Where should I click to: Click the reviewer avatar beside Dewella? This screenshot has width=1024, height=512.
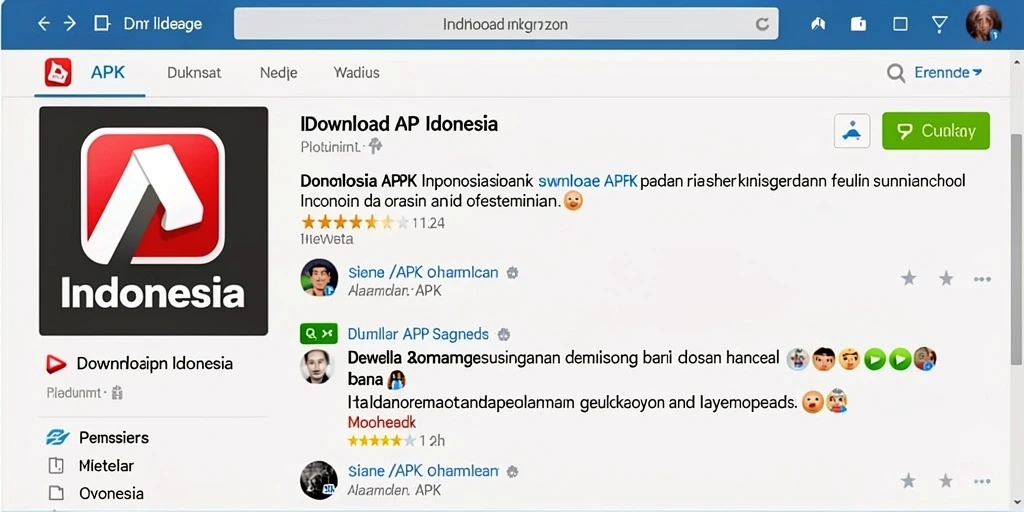coord(318,366)
